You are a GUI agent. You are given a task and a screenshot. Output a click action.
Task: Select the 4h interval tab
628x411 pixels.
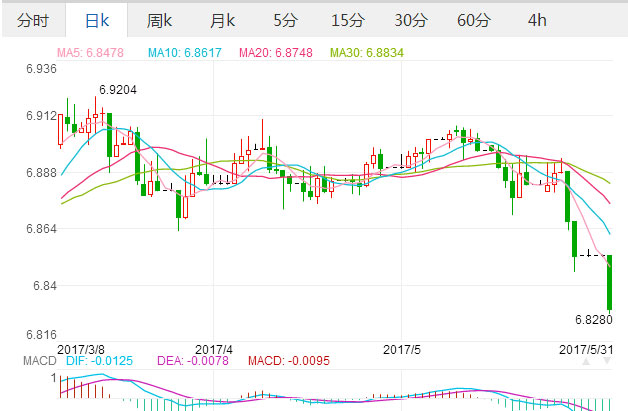pos(537,20)
